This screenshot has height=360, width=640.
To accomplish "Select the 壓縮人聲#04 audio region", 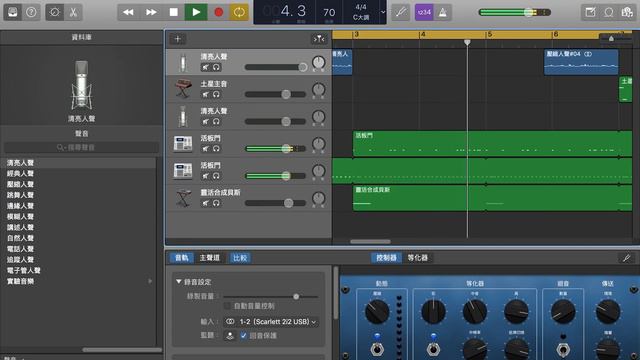I will 581,62.
